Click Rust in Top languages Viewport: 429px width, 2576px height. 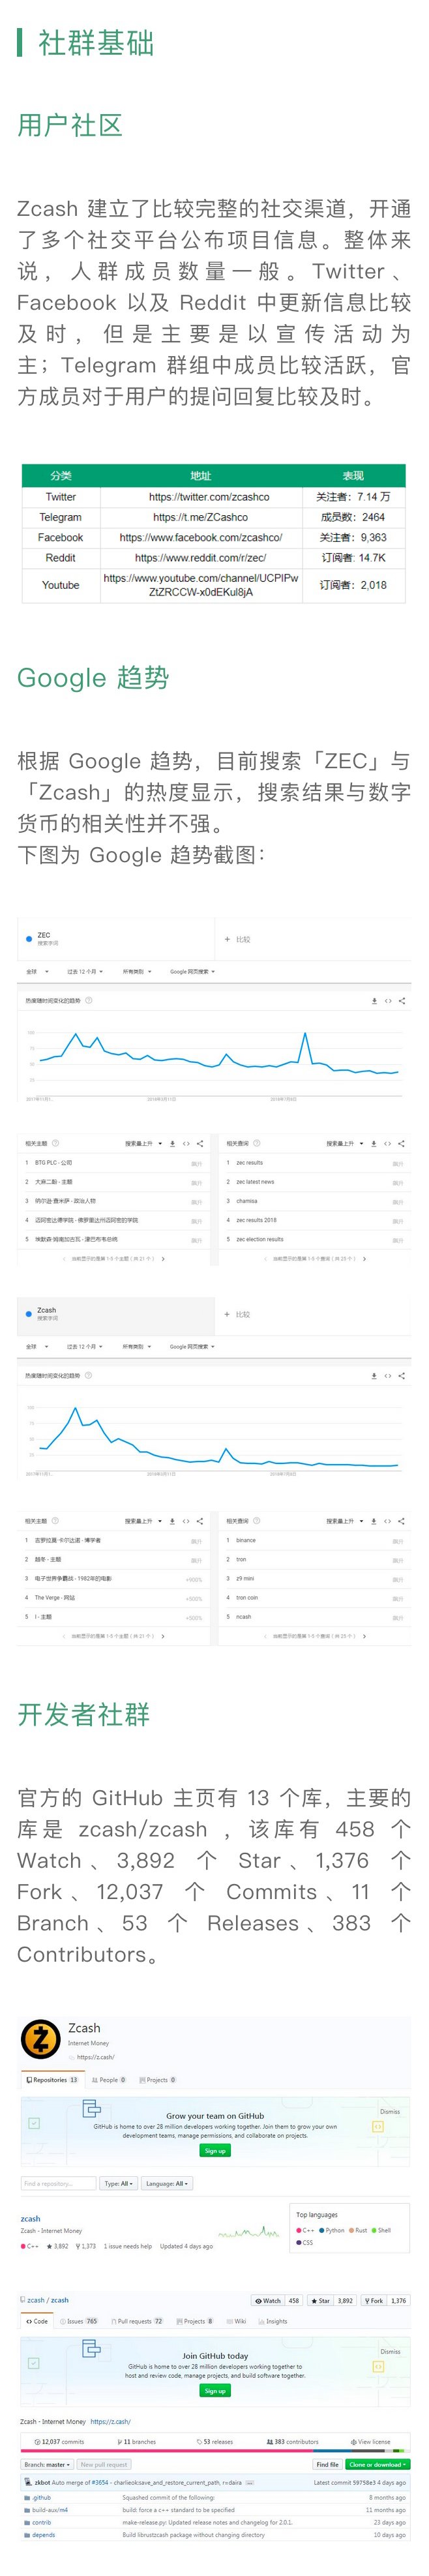pos(358,2230)
